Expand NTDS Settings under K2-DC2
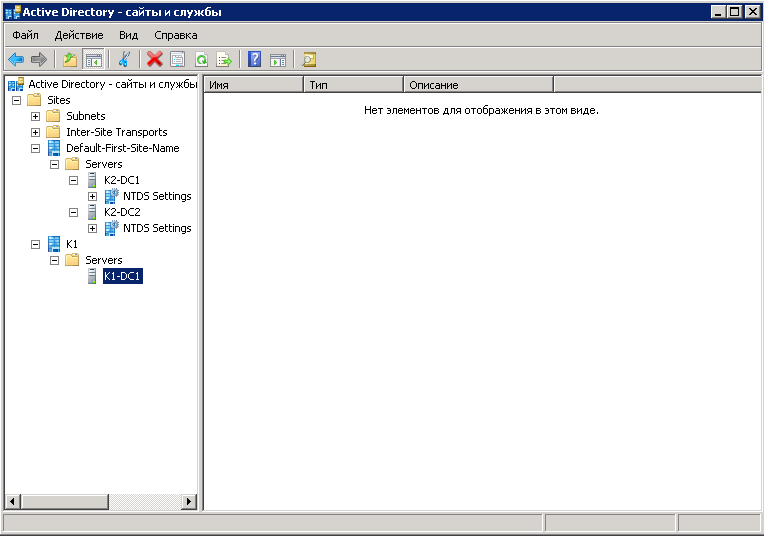Image resolution: width=764 pixels, height=536 pixels. pos(93,229)
